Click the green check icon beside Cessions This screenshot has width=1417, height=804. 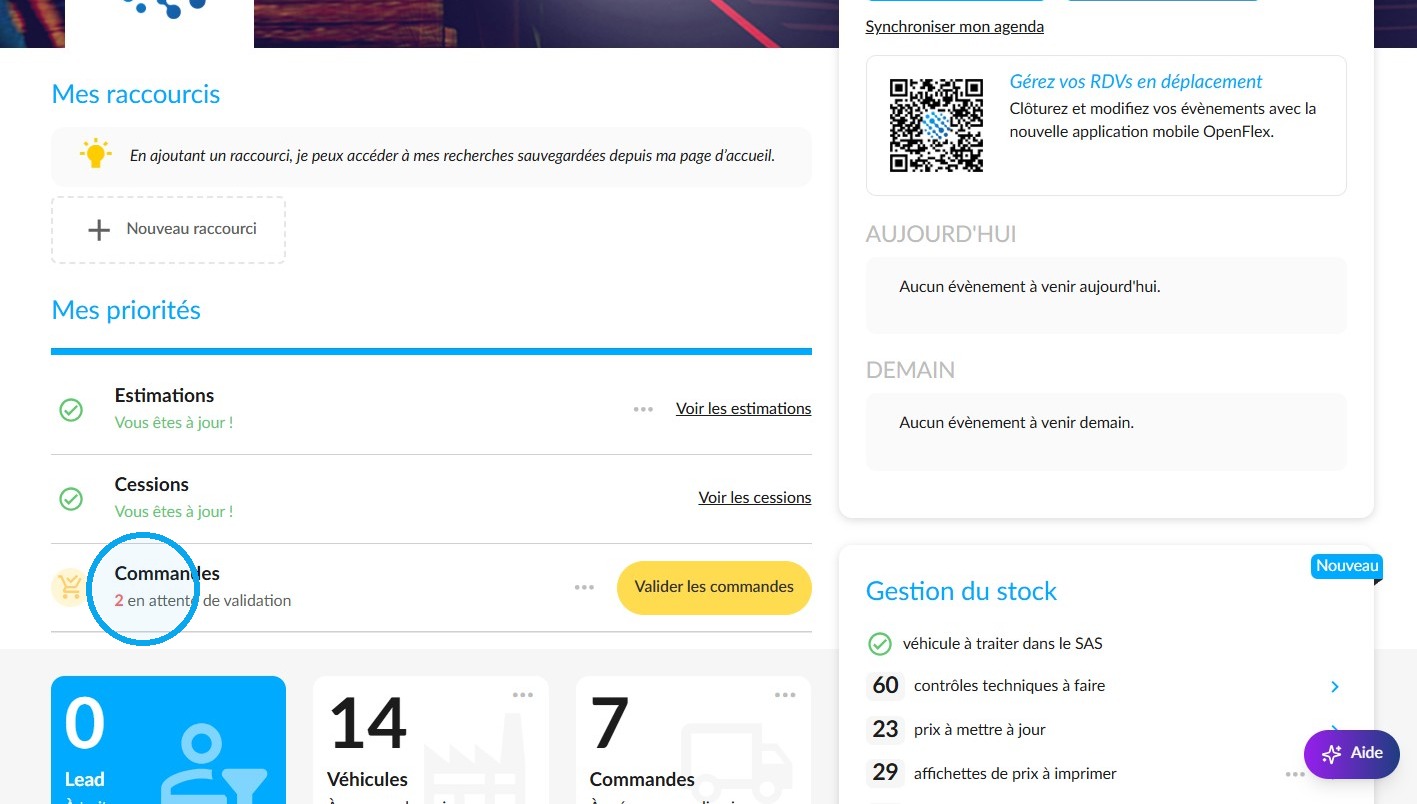tap(71, 498)
